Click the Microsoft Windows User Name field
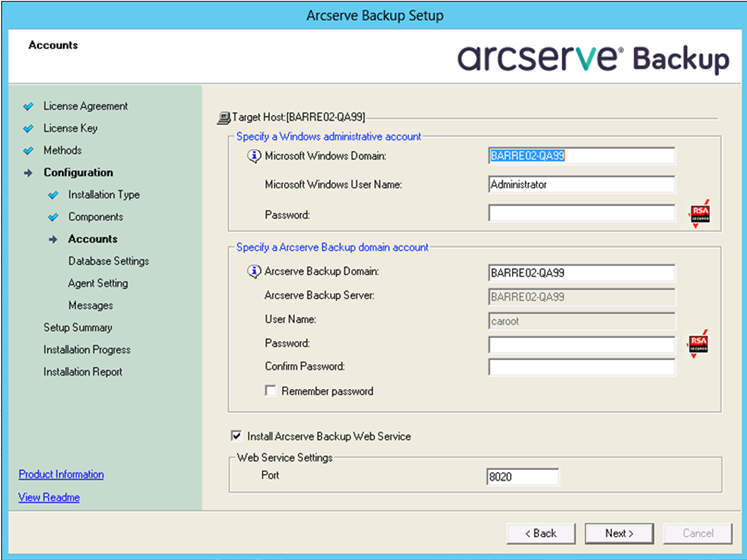 coord(581,184)
